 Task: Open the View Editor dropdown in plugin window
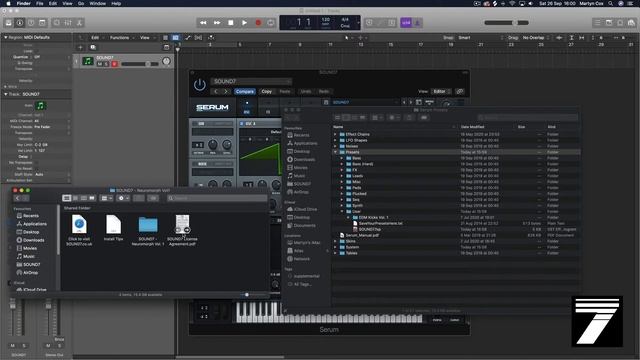(x=441, y=91)
